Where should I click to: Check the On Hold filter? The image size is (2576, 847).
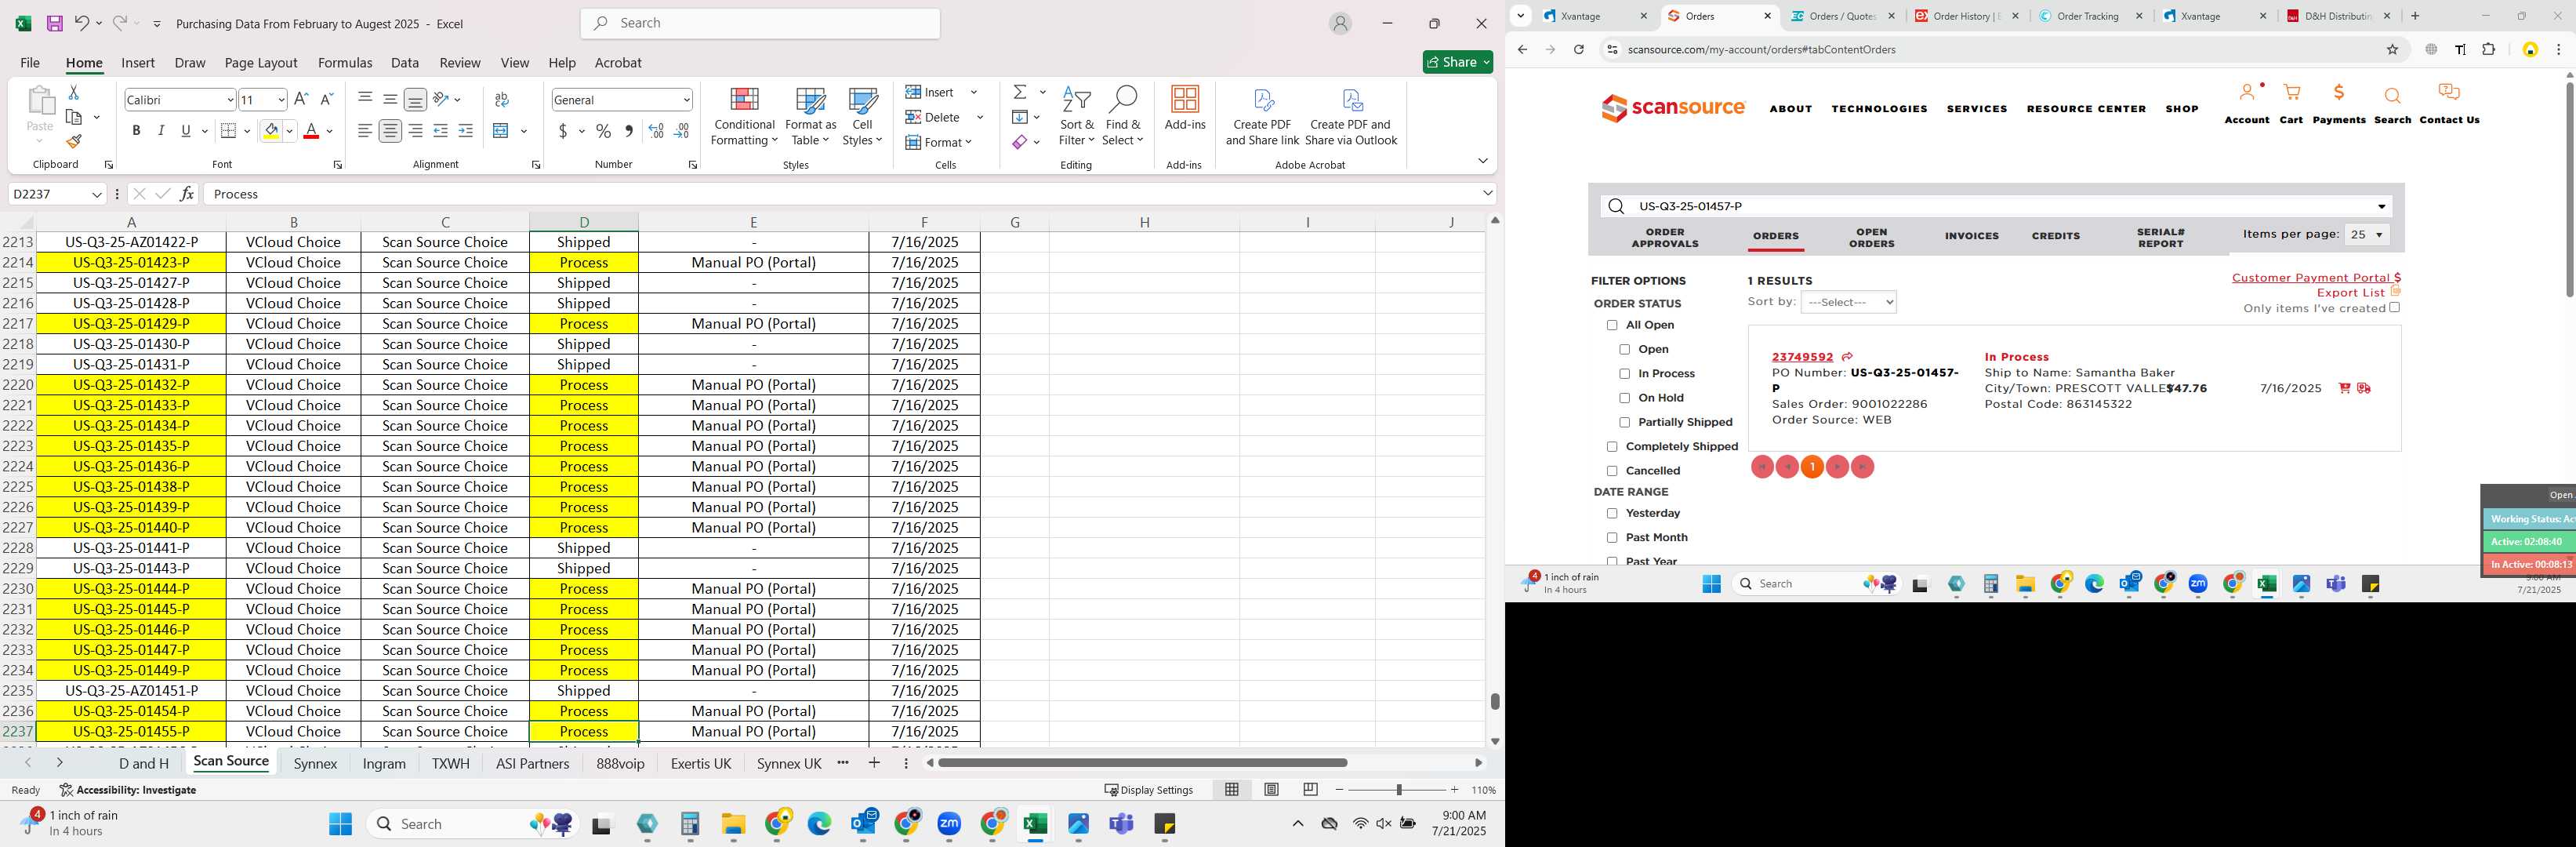[x=1624, y=398]
